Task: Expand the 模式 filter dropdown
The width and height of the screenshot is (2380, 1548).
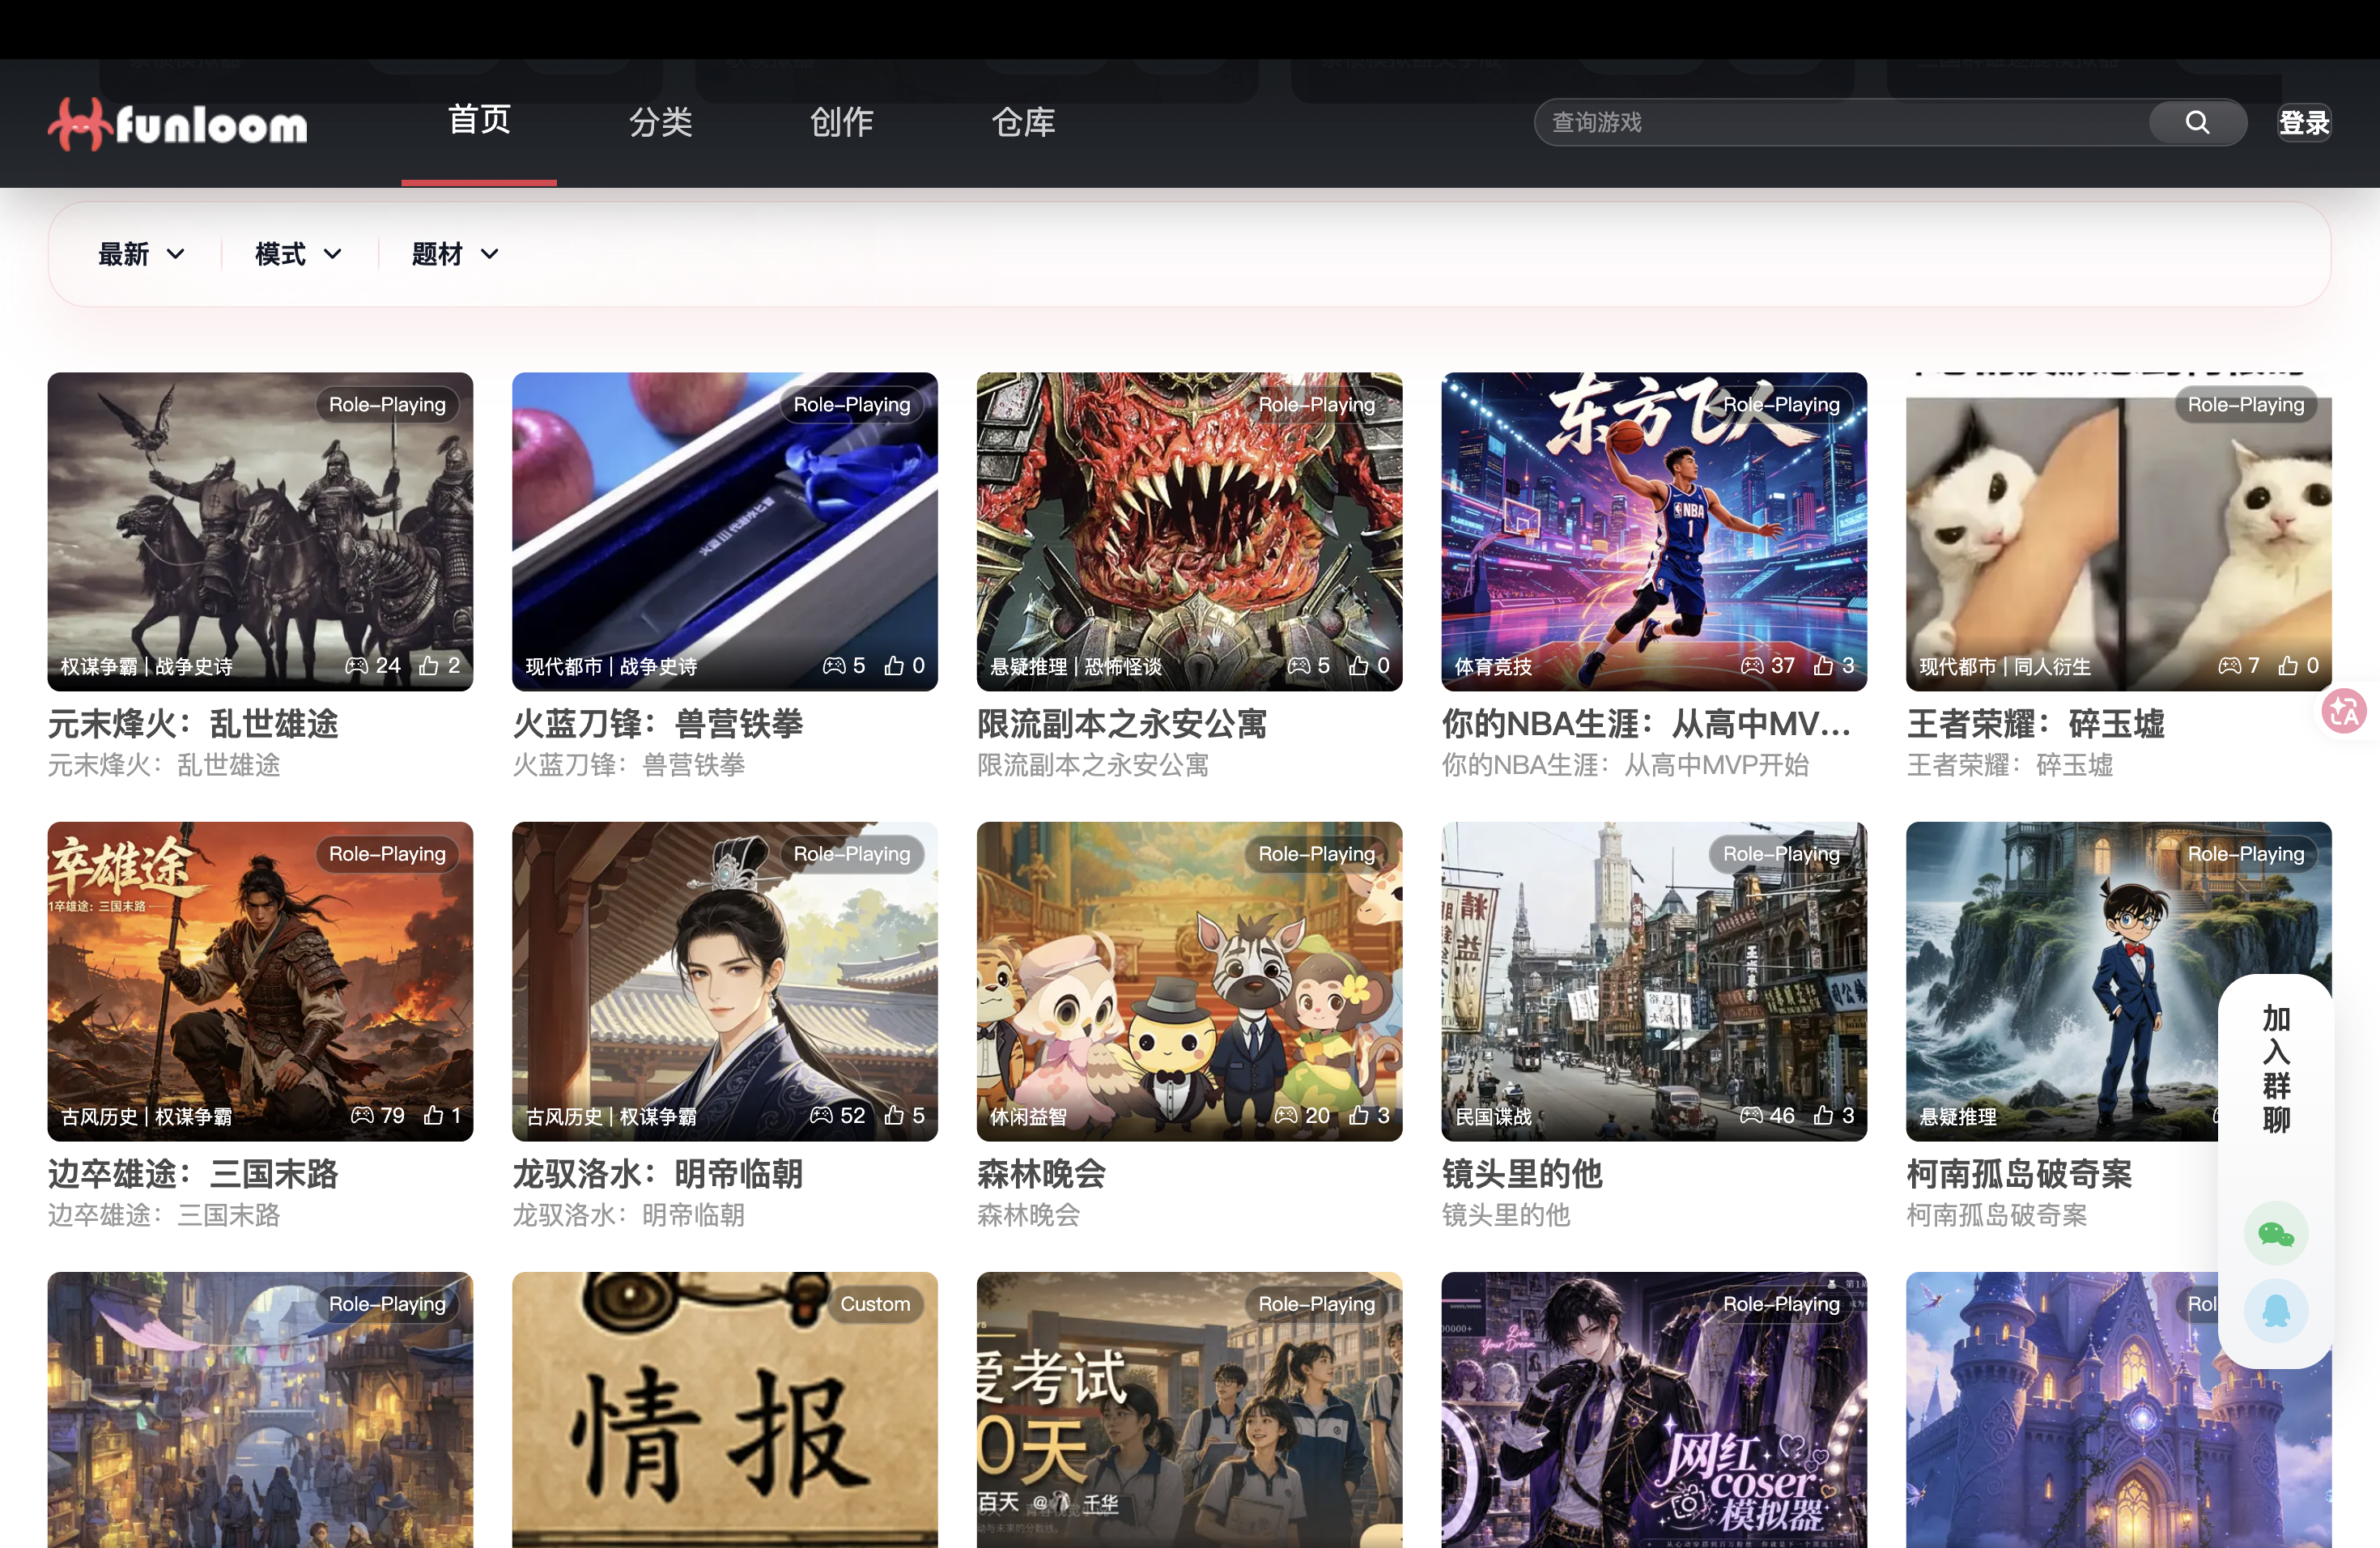Action: (x=298, y=254)
